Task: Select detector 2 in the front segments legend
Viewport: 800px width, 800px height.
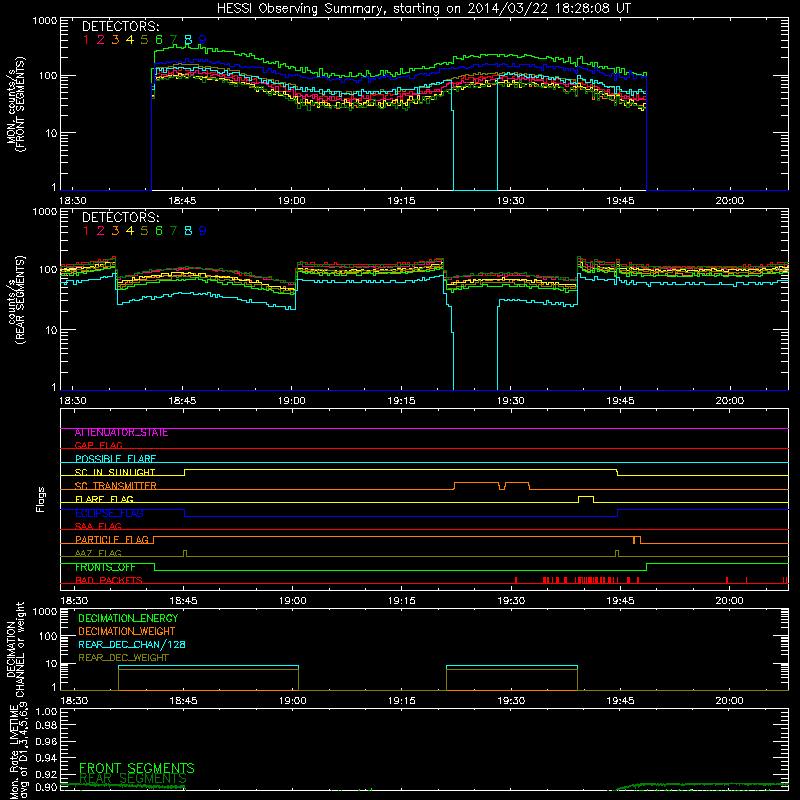Action: [x=101, y=40]
